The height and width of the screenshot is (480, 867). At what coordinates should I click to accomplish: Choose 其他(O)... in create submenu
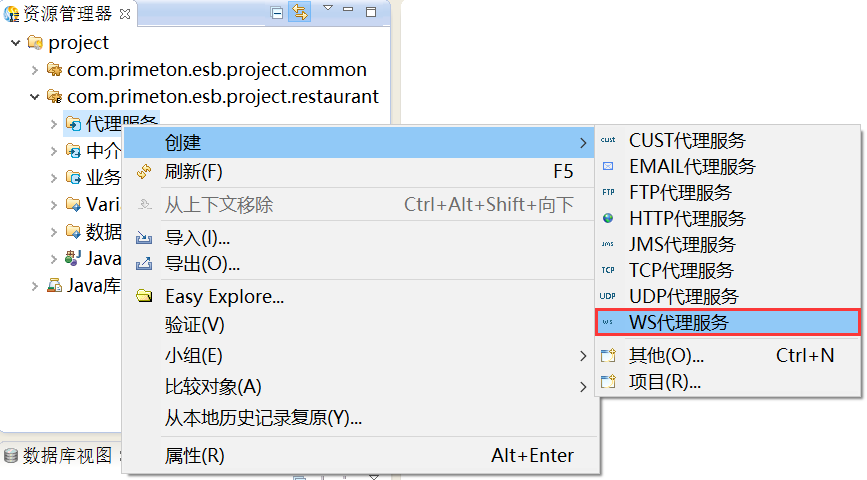click(x=728, y=356)
